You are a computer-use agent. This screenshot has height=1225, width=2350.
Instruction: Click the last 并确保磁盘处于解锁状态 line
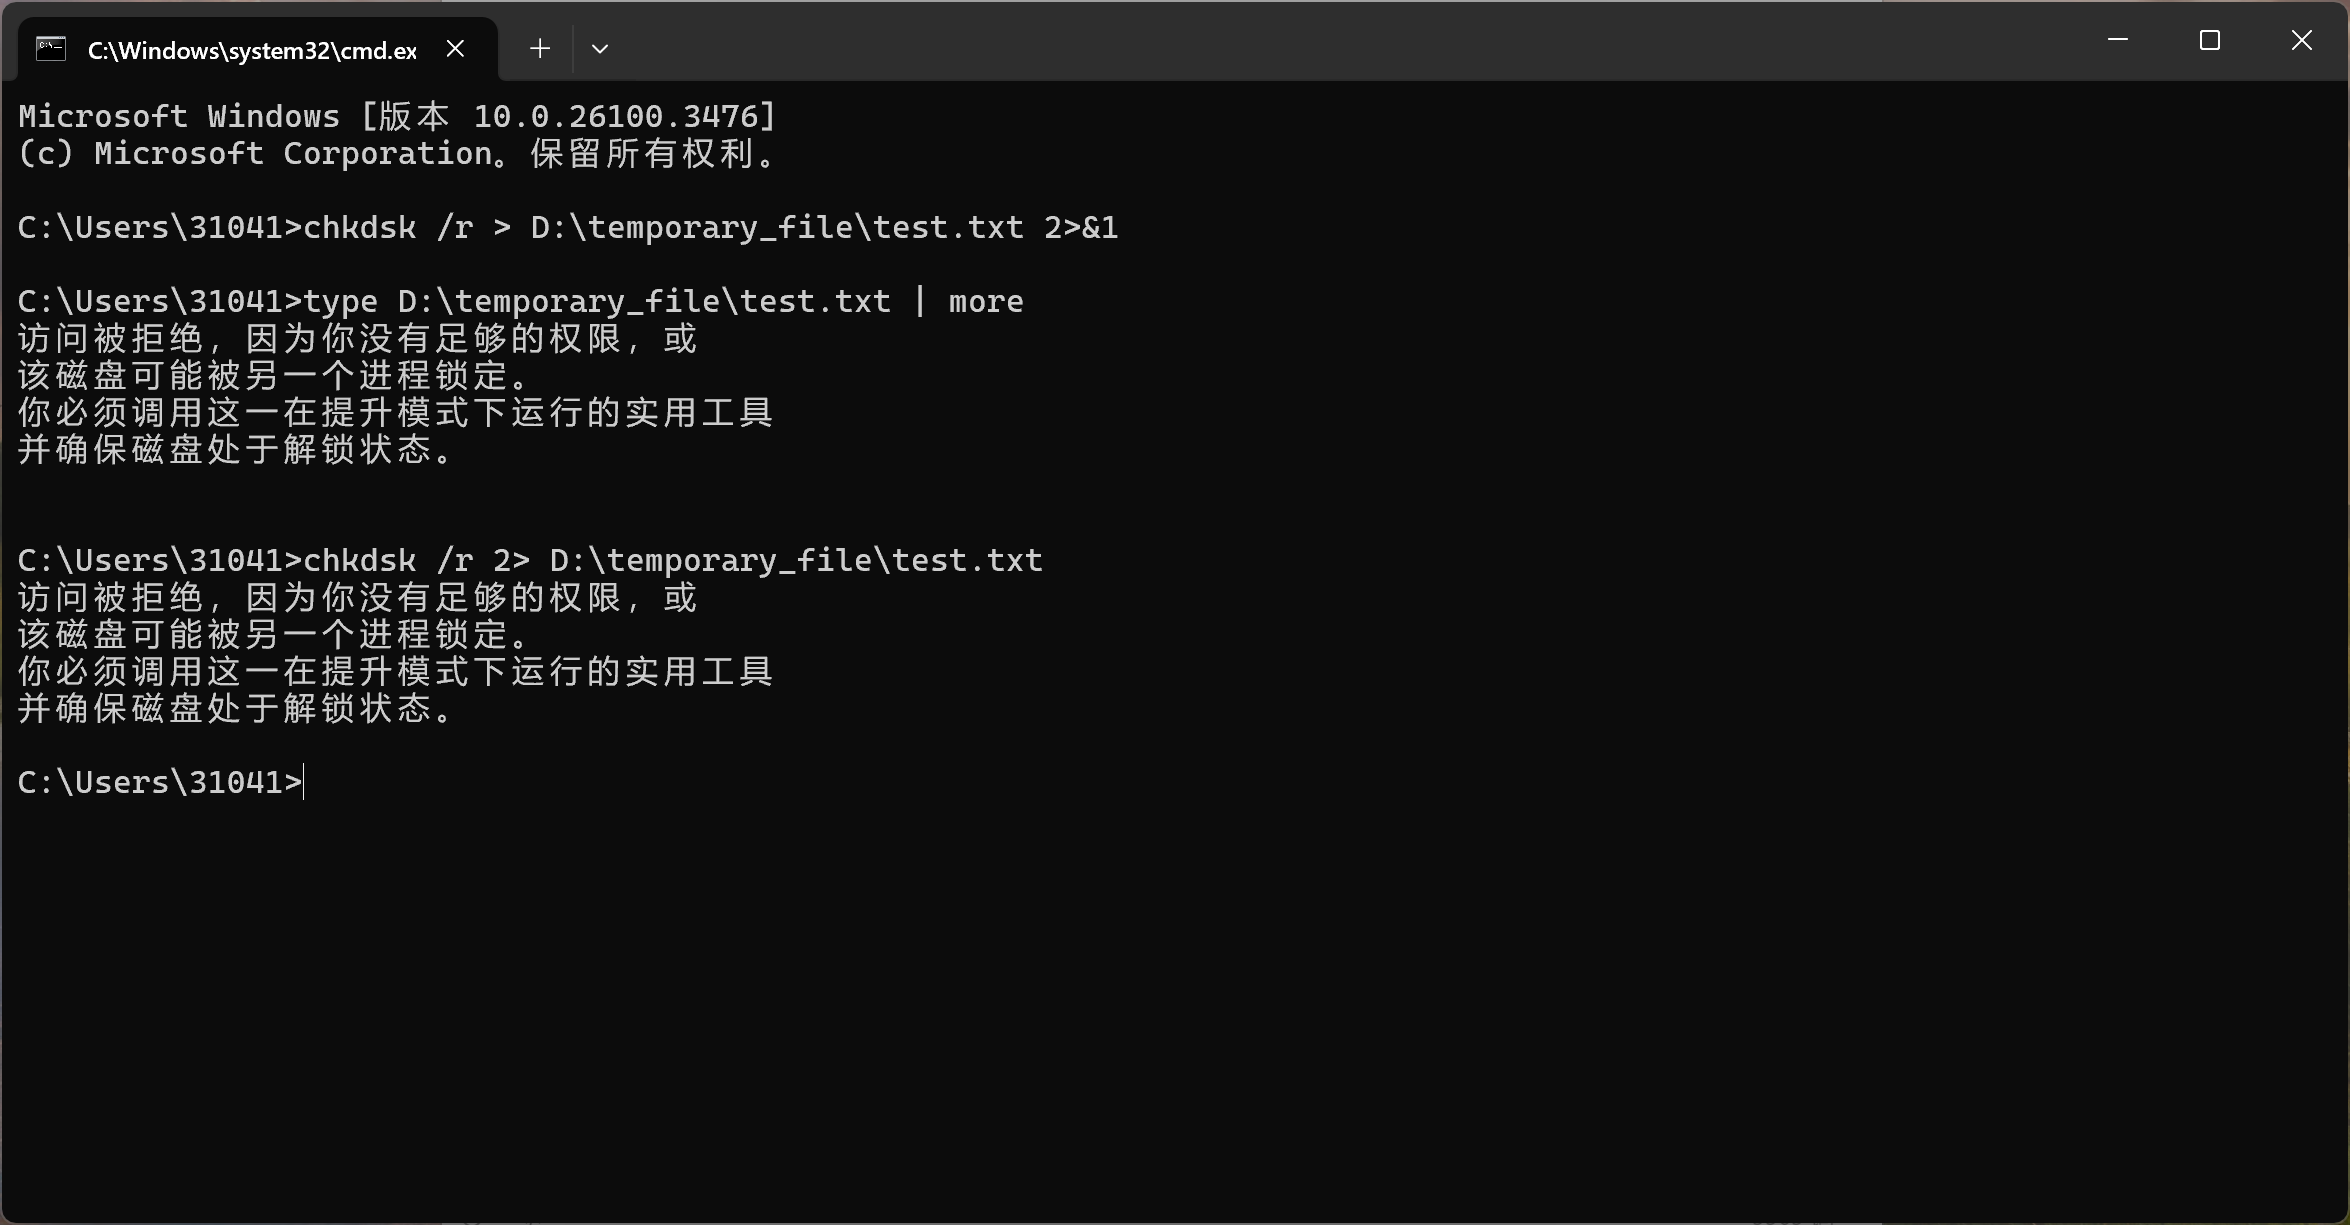coord(237,708)
